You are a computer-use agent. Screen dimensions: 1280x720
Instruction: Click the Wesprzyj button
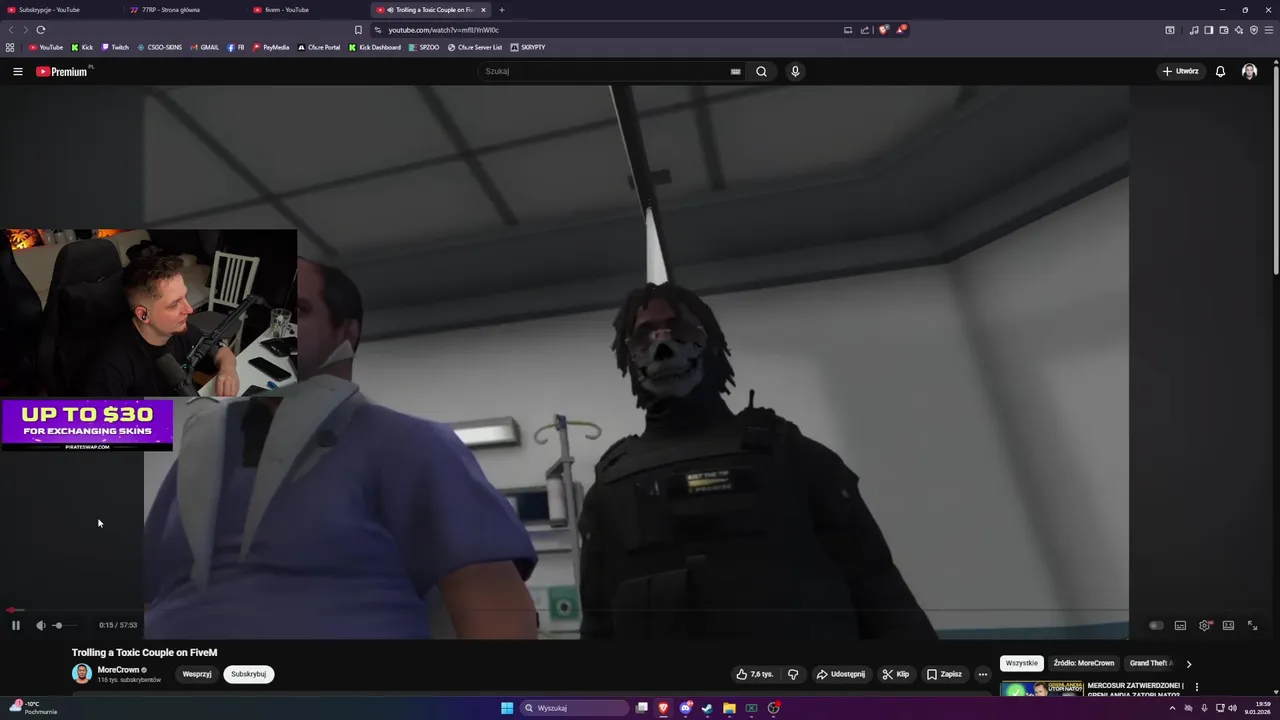point(197,674)
